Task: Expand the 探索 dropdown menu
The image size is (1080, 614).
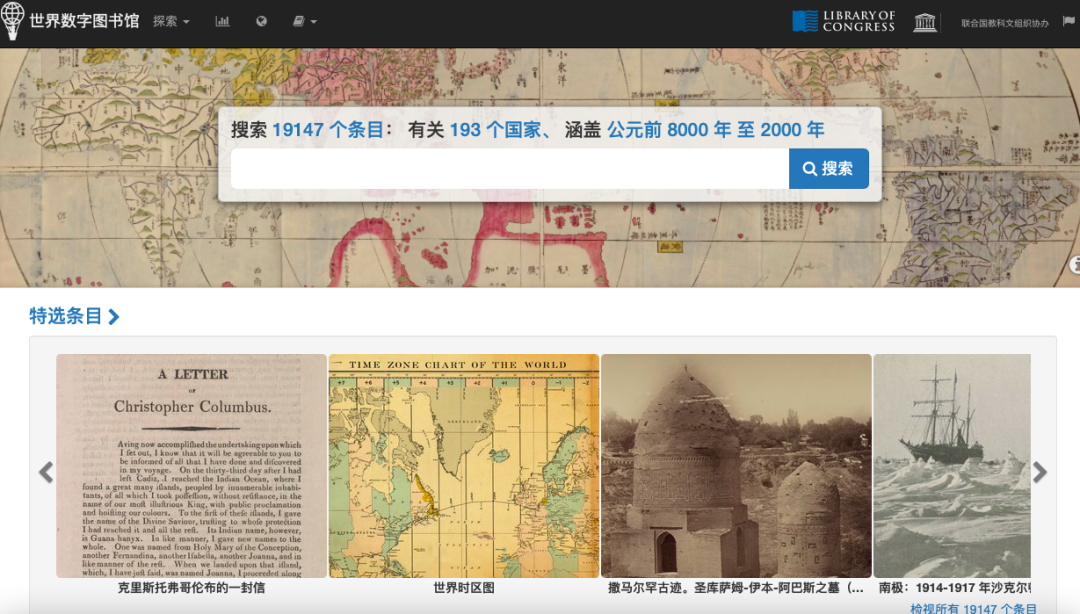Action: tap(171, 21)
